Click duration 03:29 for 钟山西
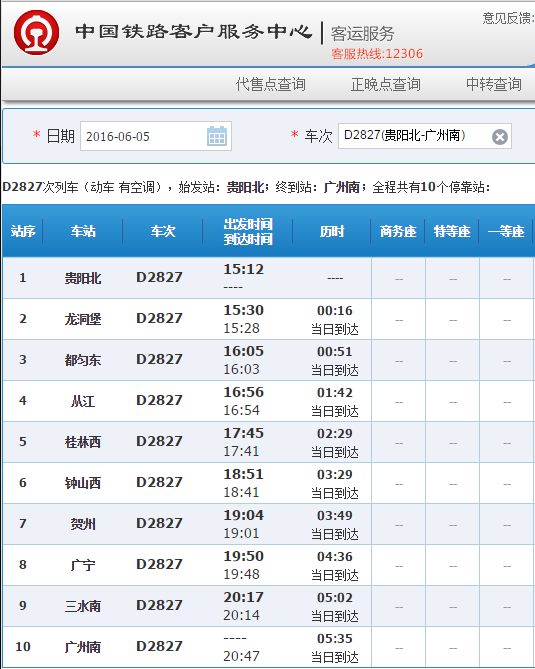535x669 pixels. pos(334,474)
